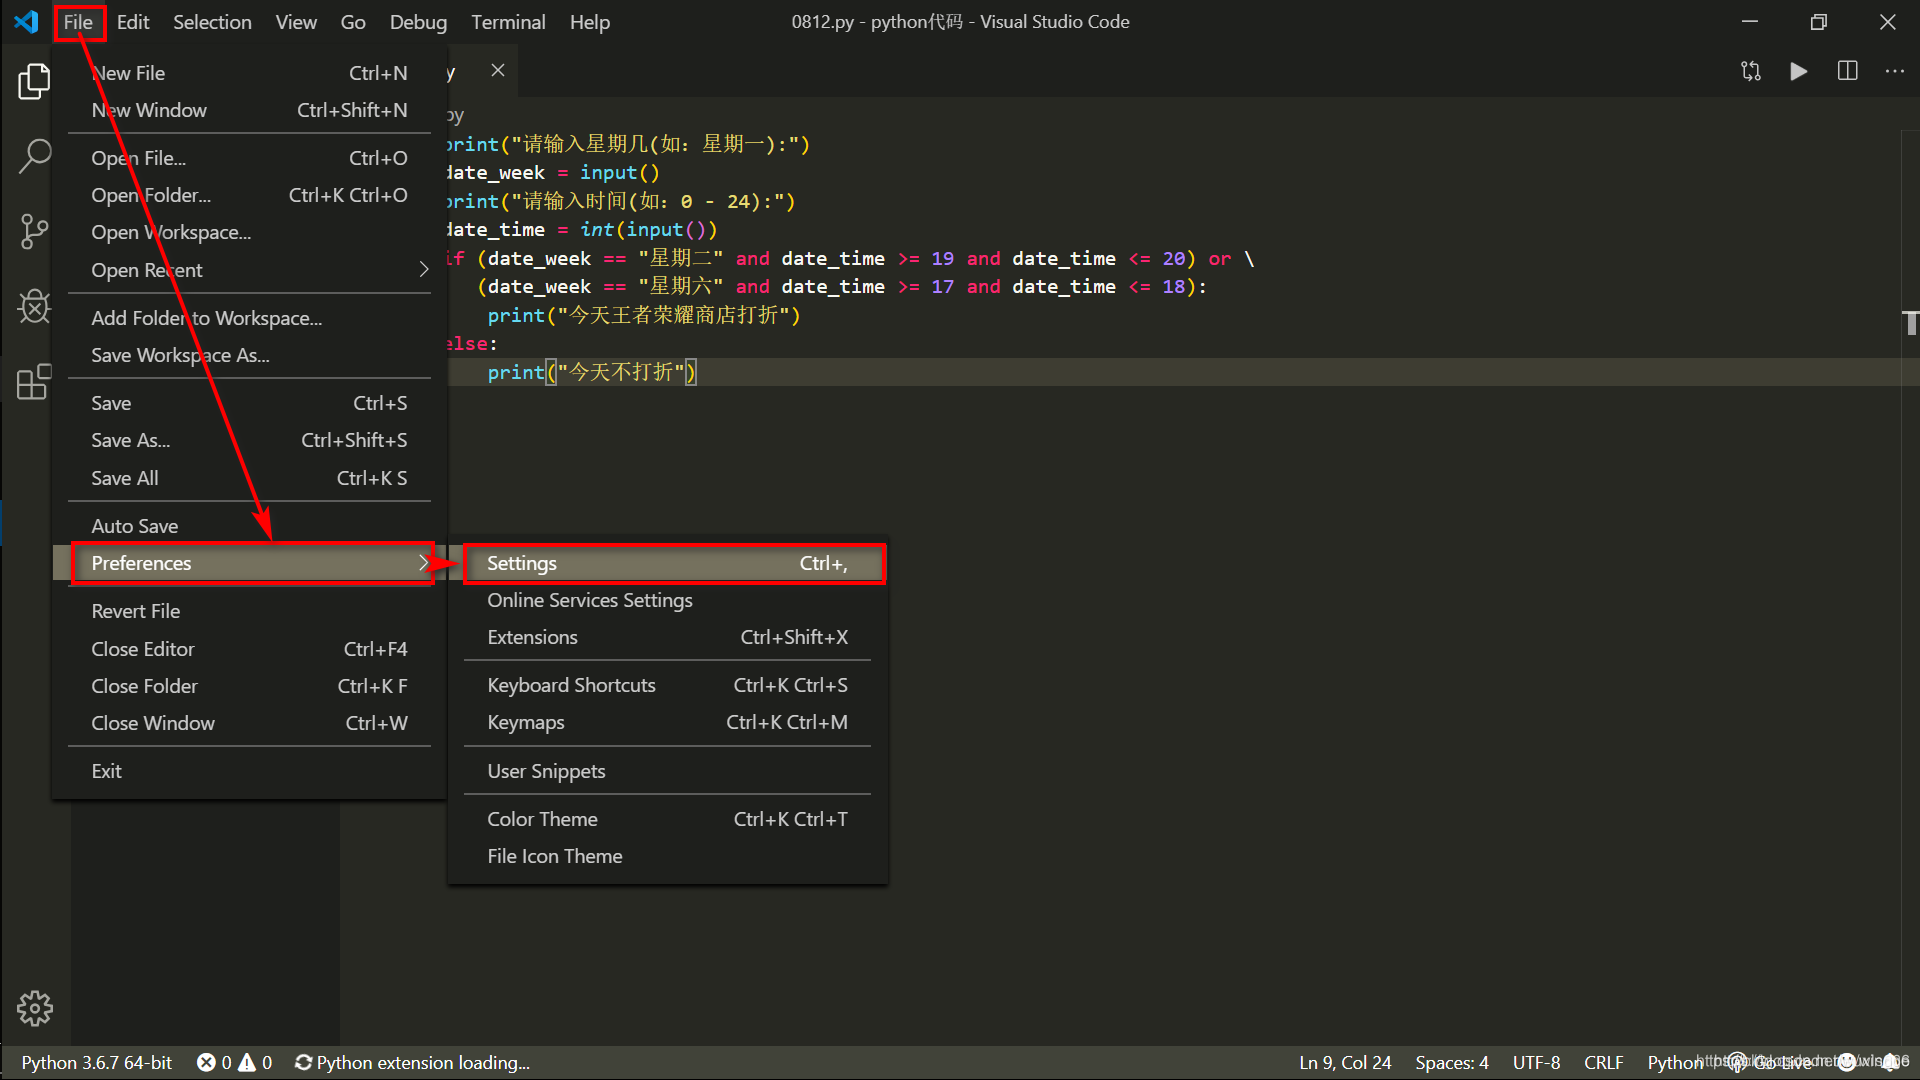Open the Debug menu
Image resolution: width=1920 pixels, height=1080 pixels.
tap(418, 21)
